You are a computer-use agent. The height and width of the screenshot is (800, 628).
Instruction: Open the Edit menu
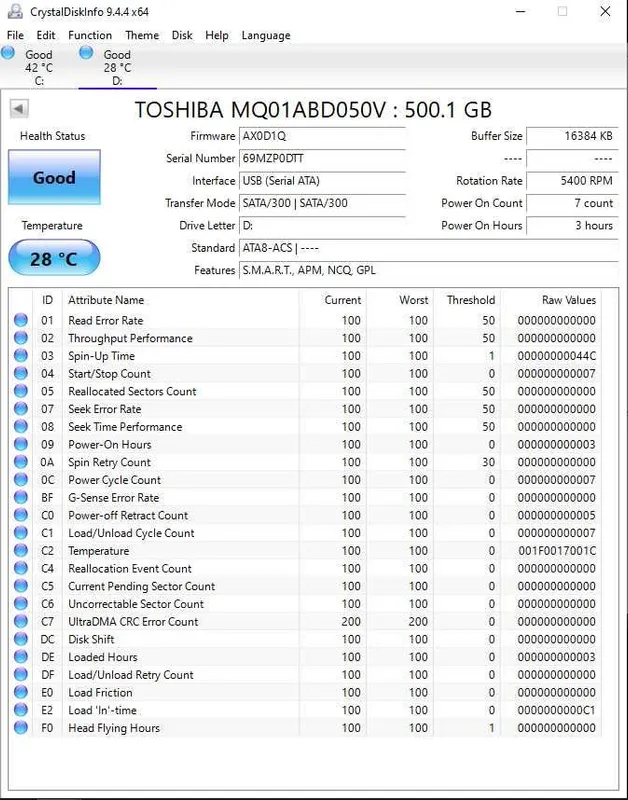pyautogui.click(x=45, y=35)
